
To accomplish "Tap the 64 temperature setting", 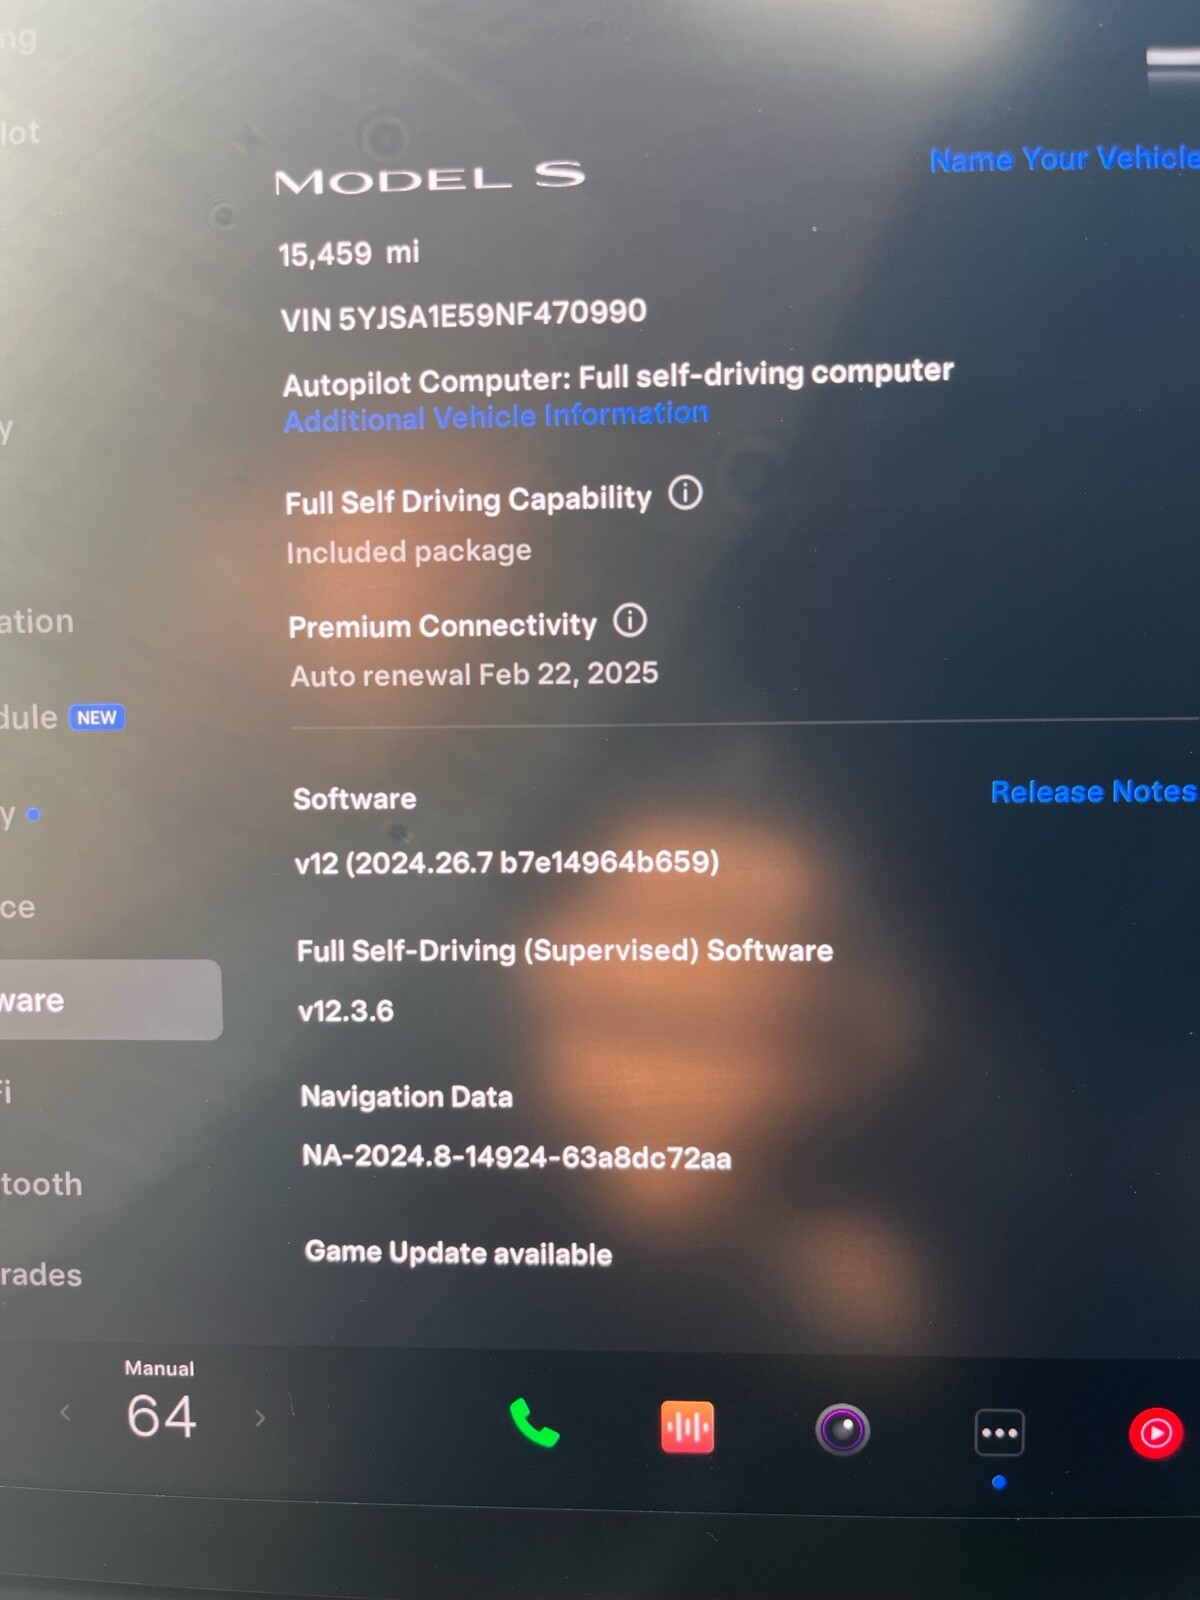I will [161, 1416].
